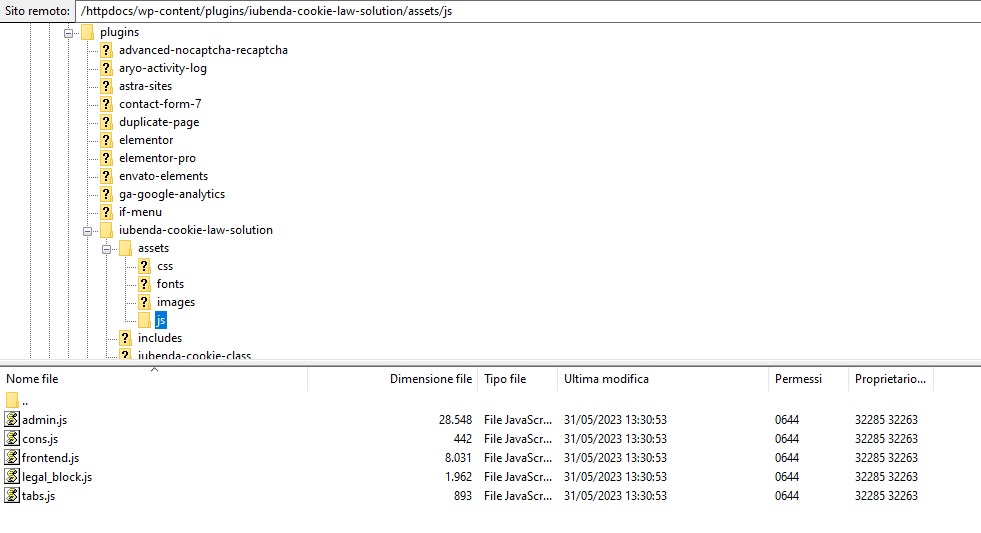Image resolution: width=981 pixels, height=533 pixels.
Task: Click the plugins folder icon
Action: 88,32
